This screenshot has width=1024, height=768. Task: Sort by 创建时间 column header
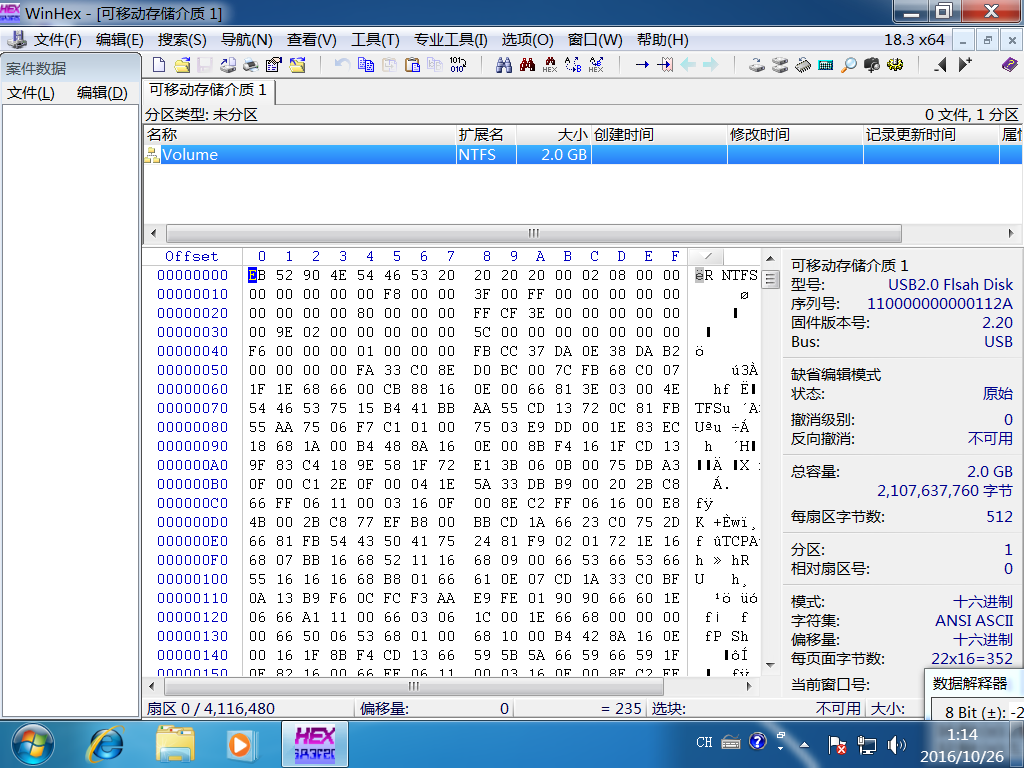pyautogui.click(x=659, y=135)
